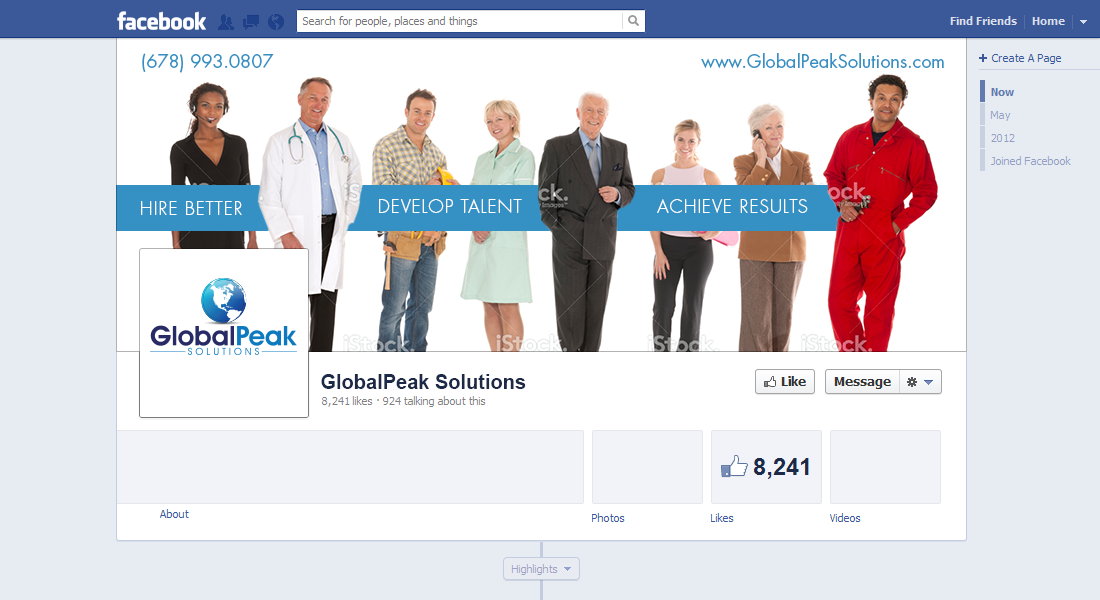The height and width of the screenshot is (600, 1100).
Task: Check the globe notifications icon
Action: click(x=275, y=20)
